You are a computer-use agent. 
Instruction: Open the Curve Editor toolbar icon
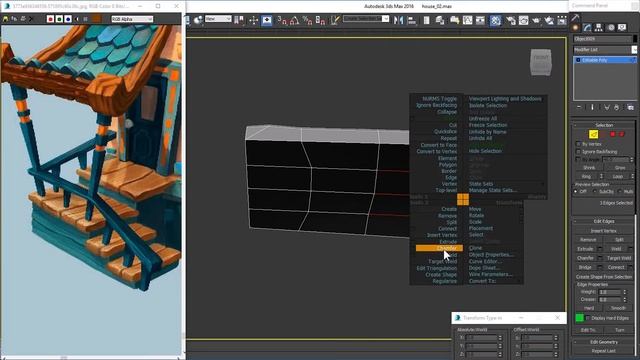click(467, 20)
